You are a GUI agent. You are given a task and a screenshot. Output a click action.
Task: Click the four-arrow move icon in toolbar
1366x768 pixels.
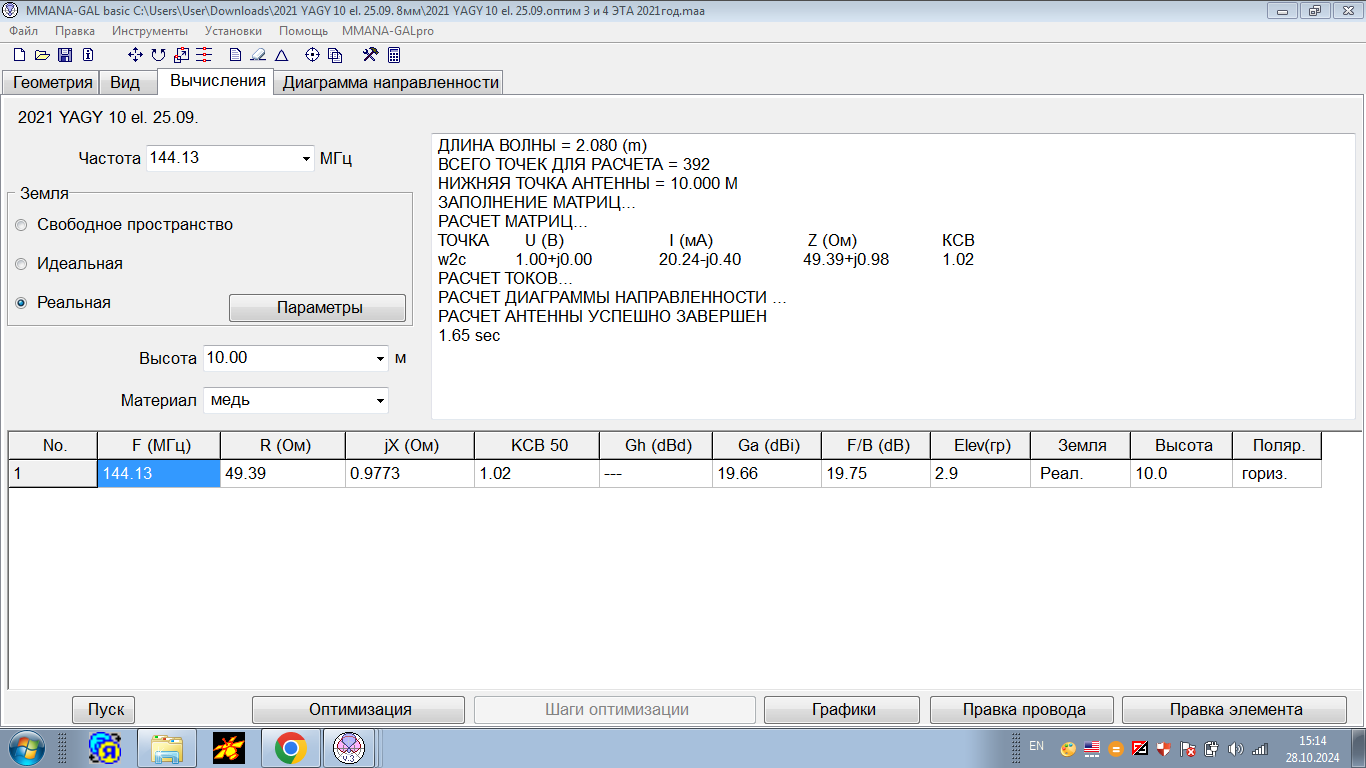tap(136, 55)
